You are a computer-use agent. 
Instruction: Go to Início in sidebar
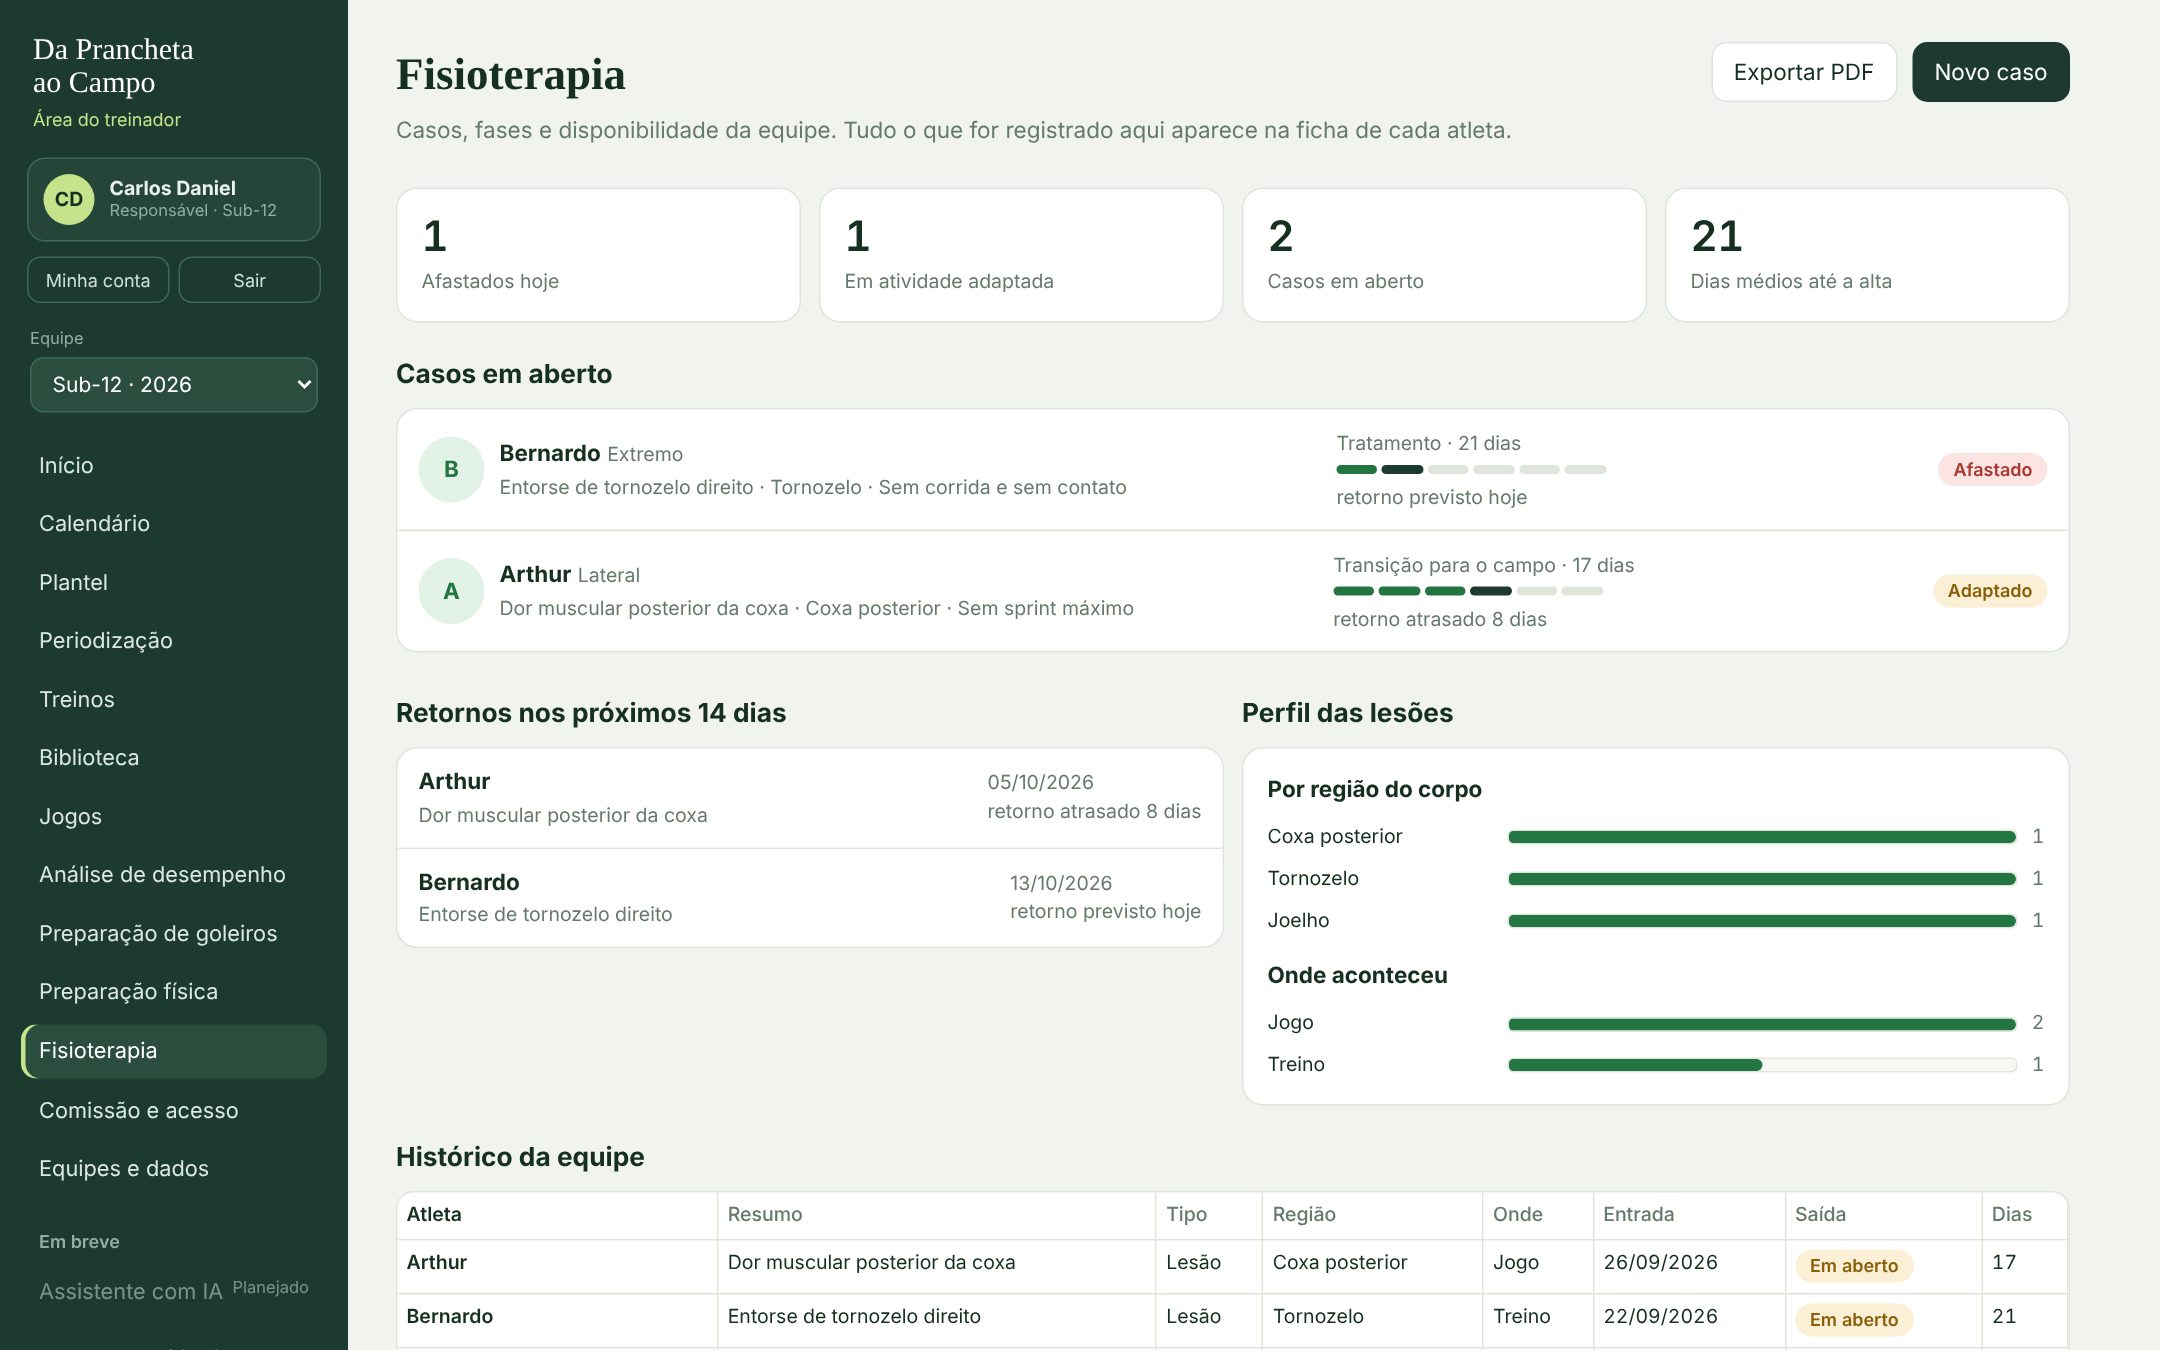[x=174, y=465]
